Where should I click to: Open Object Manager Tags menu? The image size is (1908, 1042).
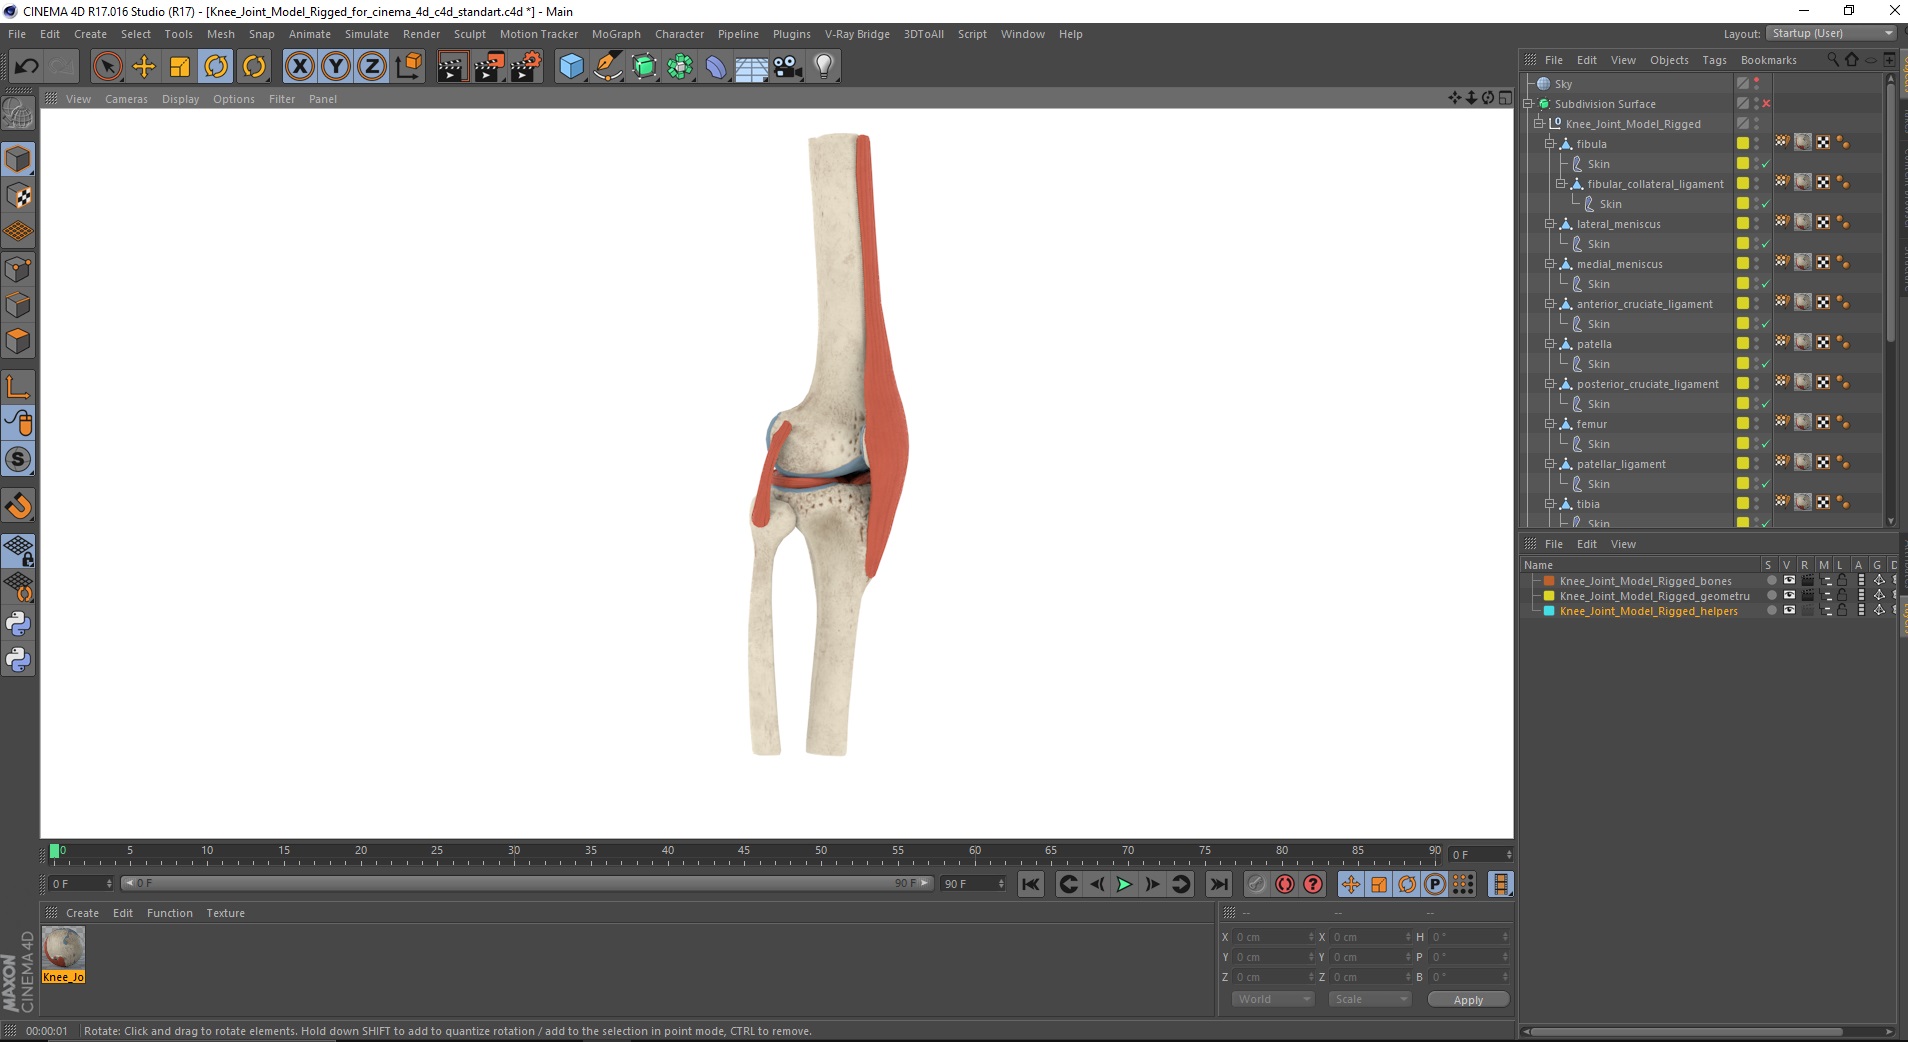point(1714,60)
